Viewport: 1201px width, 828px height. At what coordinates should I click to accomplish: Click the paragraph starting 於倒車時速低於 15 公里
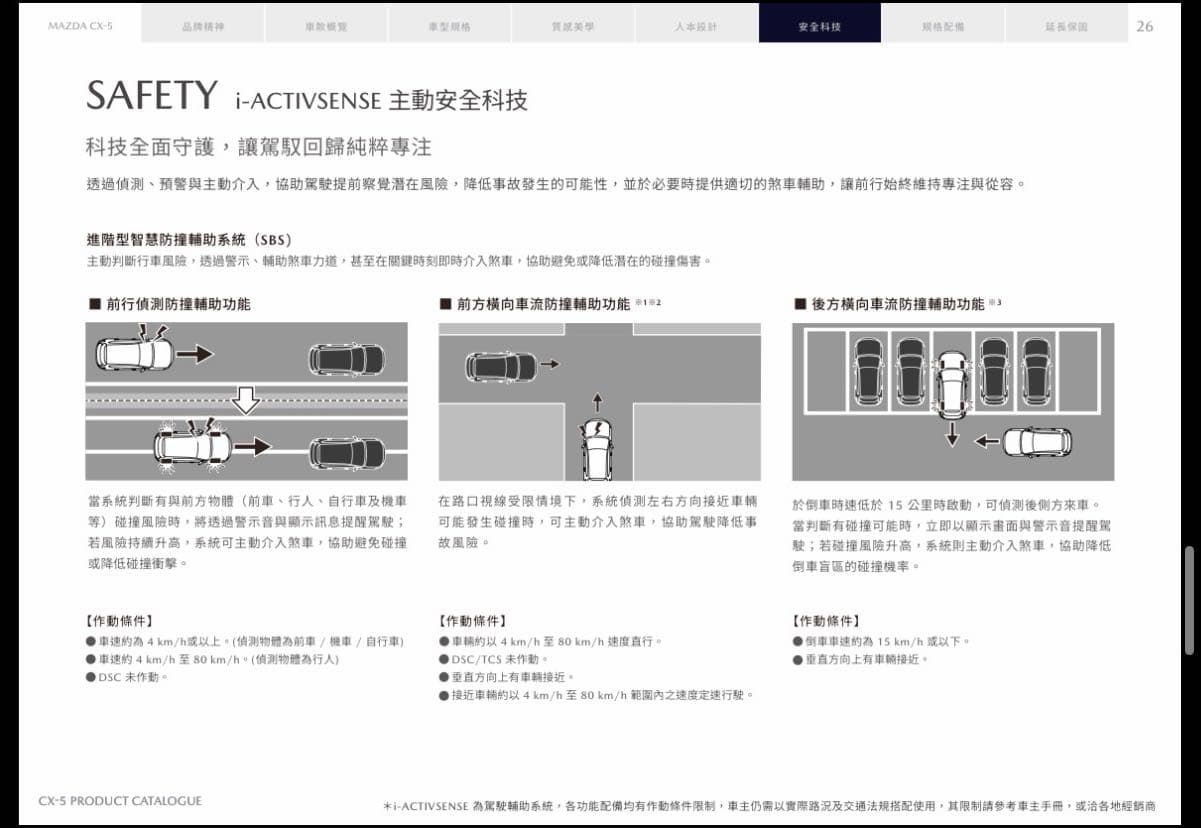952,535
